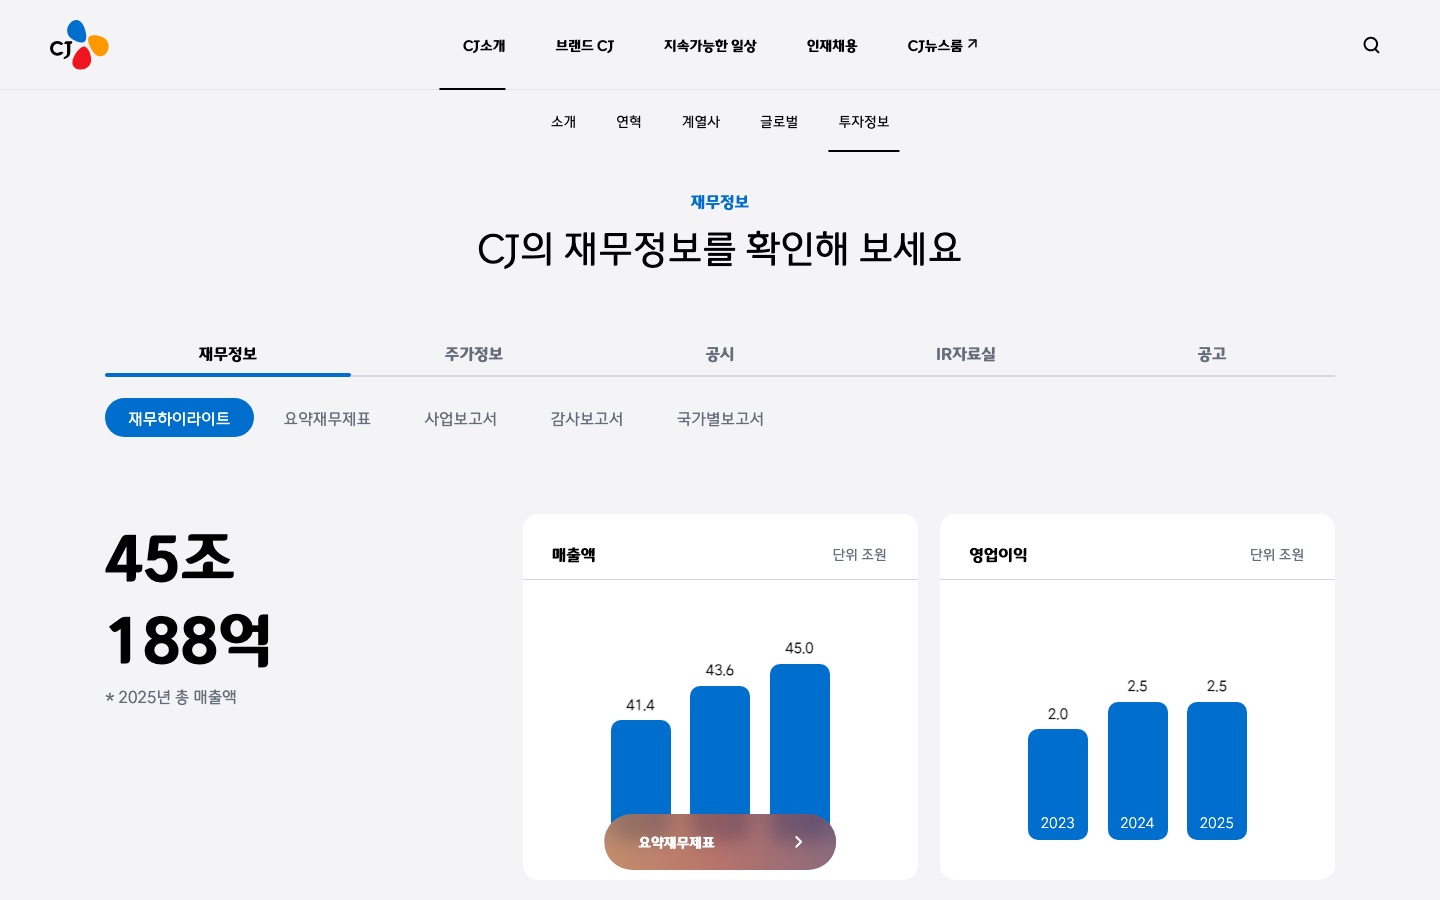Go to the 계열사 submenu

(x=701, y=122)
